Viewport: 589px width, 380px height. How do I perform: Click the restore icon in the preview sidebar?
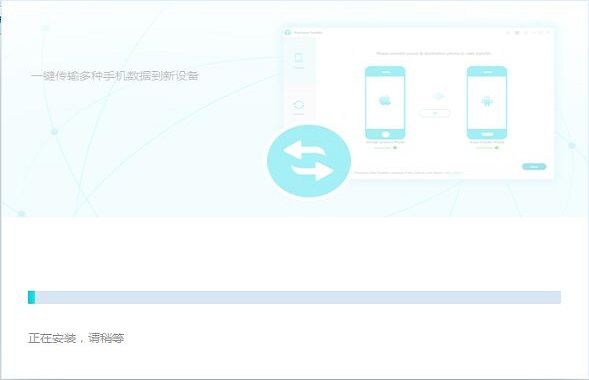[298, 105]
